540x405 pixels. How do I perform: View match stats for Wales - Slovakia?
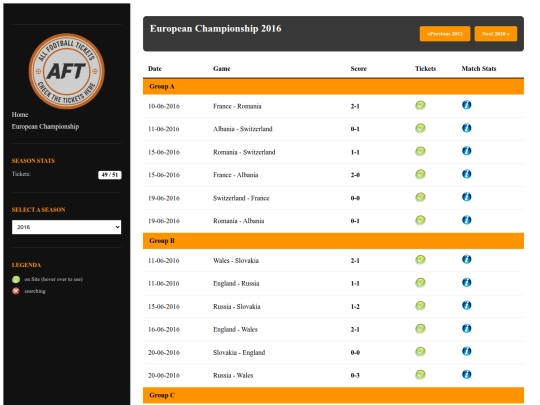[x=467, y=259]
